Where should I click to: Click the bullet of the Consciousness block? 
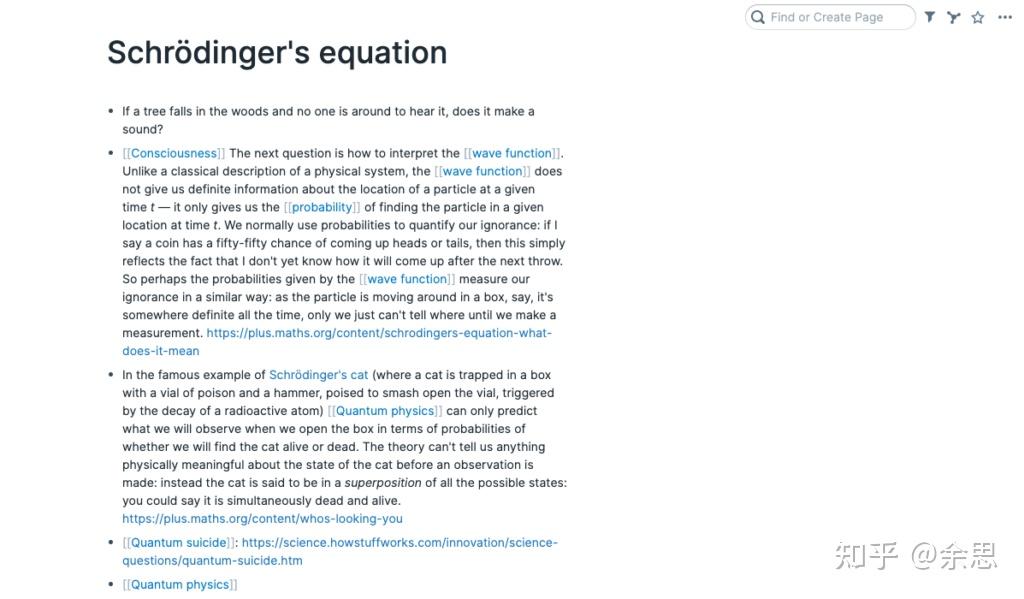tap(111, 153)
